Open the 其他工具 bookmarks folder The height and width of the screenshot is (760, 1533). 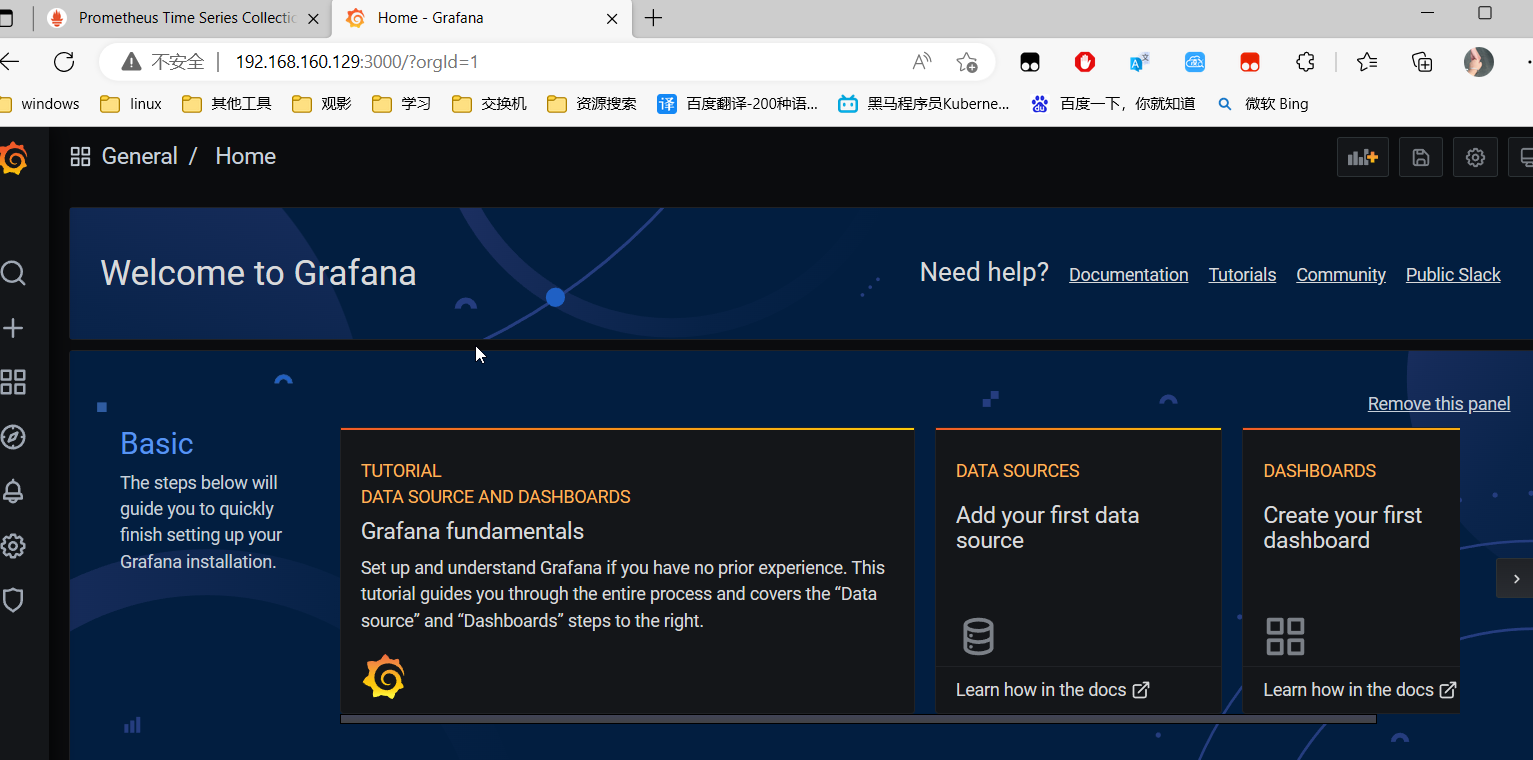point(227,104)
